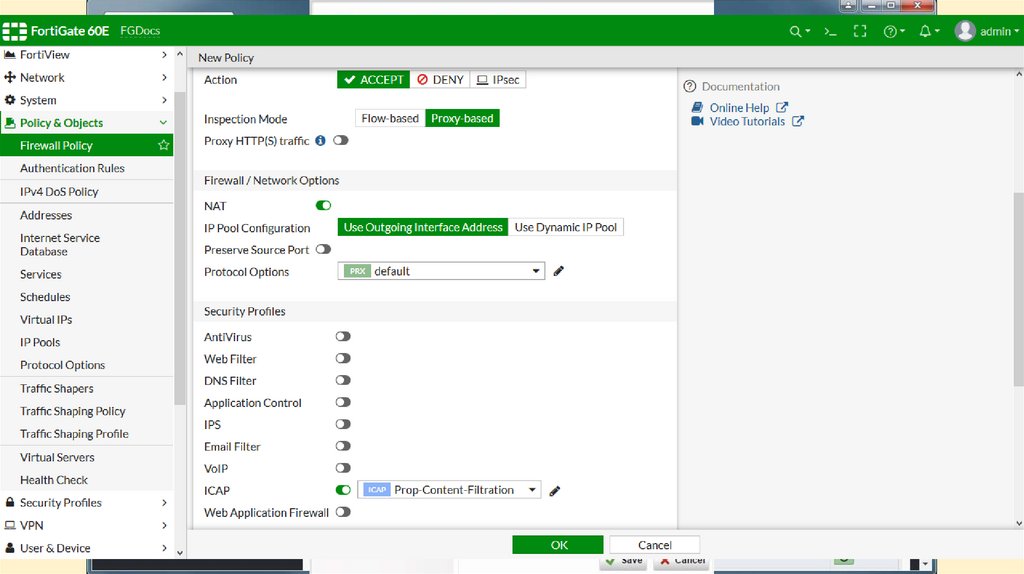
Task: Click the Online Help book icon
Action: point(697,107)
